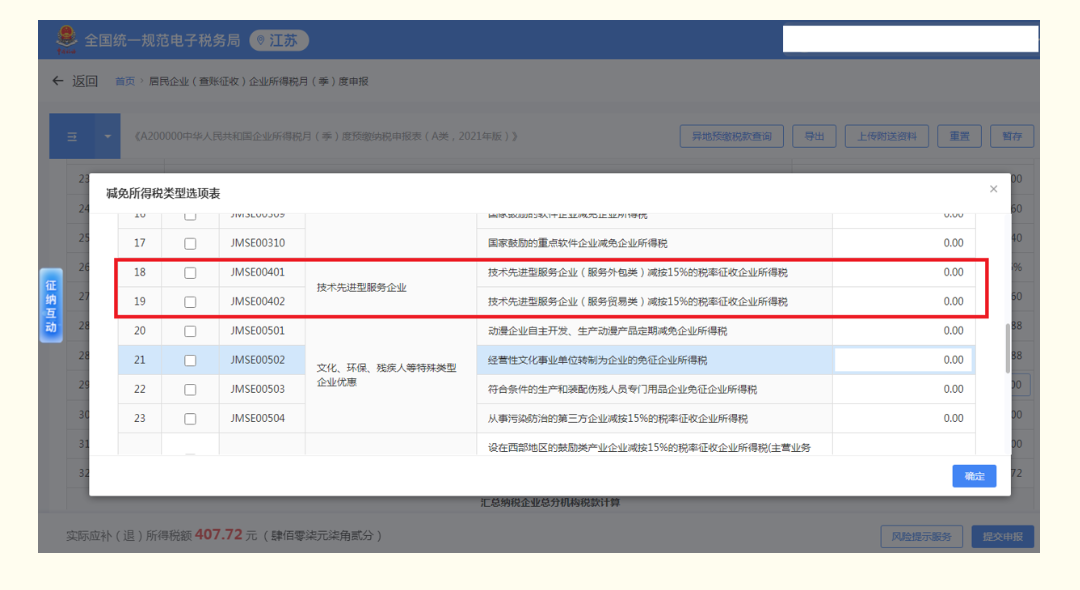Check the box for row 21 JMSE00502

[190, 360]
